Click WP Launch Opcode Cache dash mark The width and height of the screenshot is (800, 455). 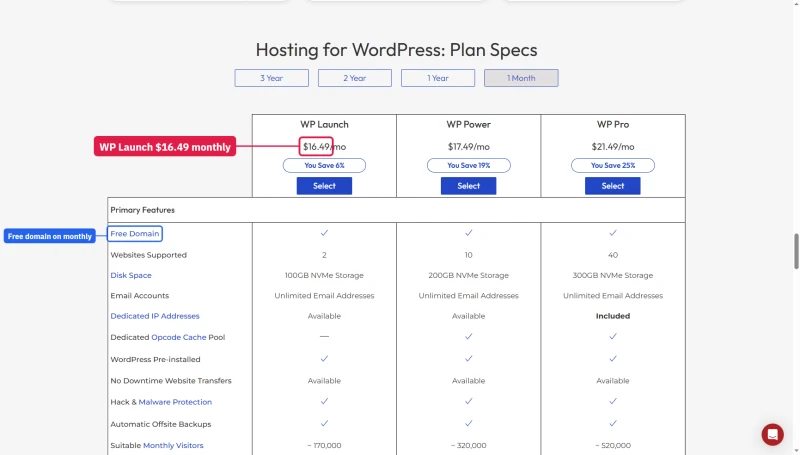tap(324, 336)
